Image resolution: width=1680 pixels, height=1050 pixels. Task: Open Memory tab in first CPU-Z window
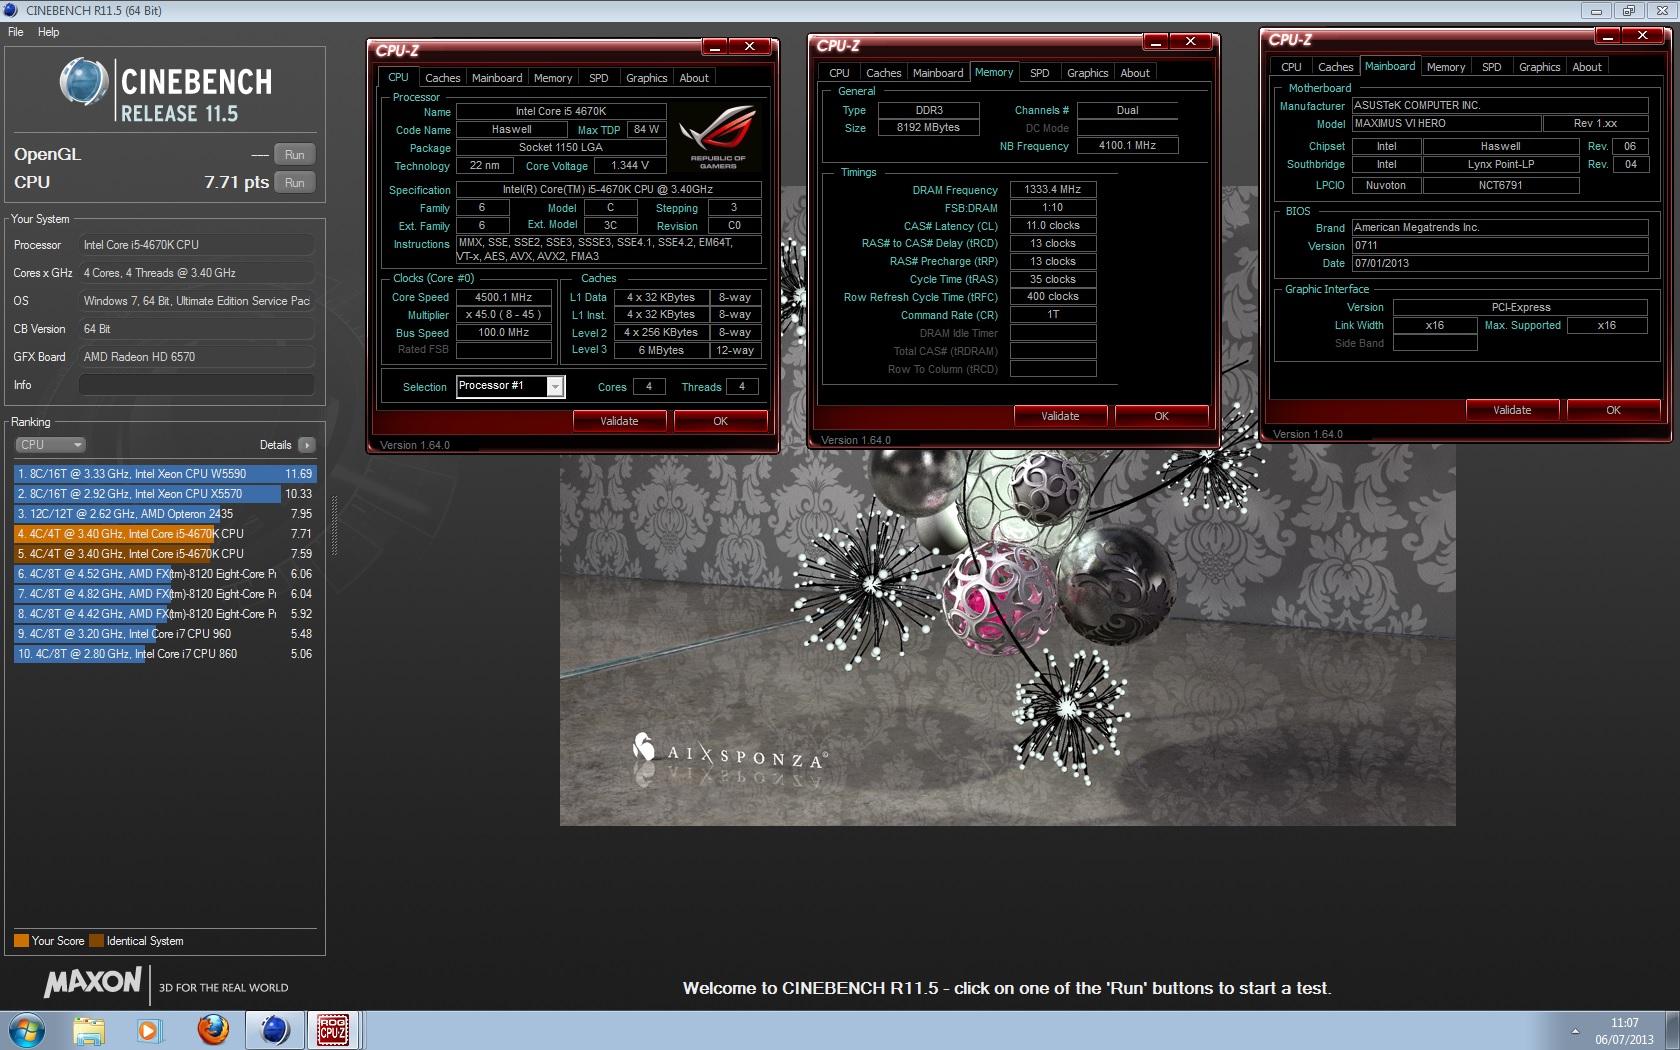click(553, 78)
